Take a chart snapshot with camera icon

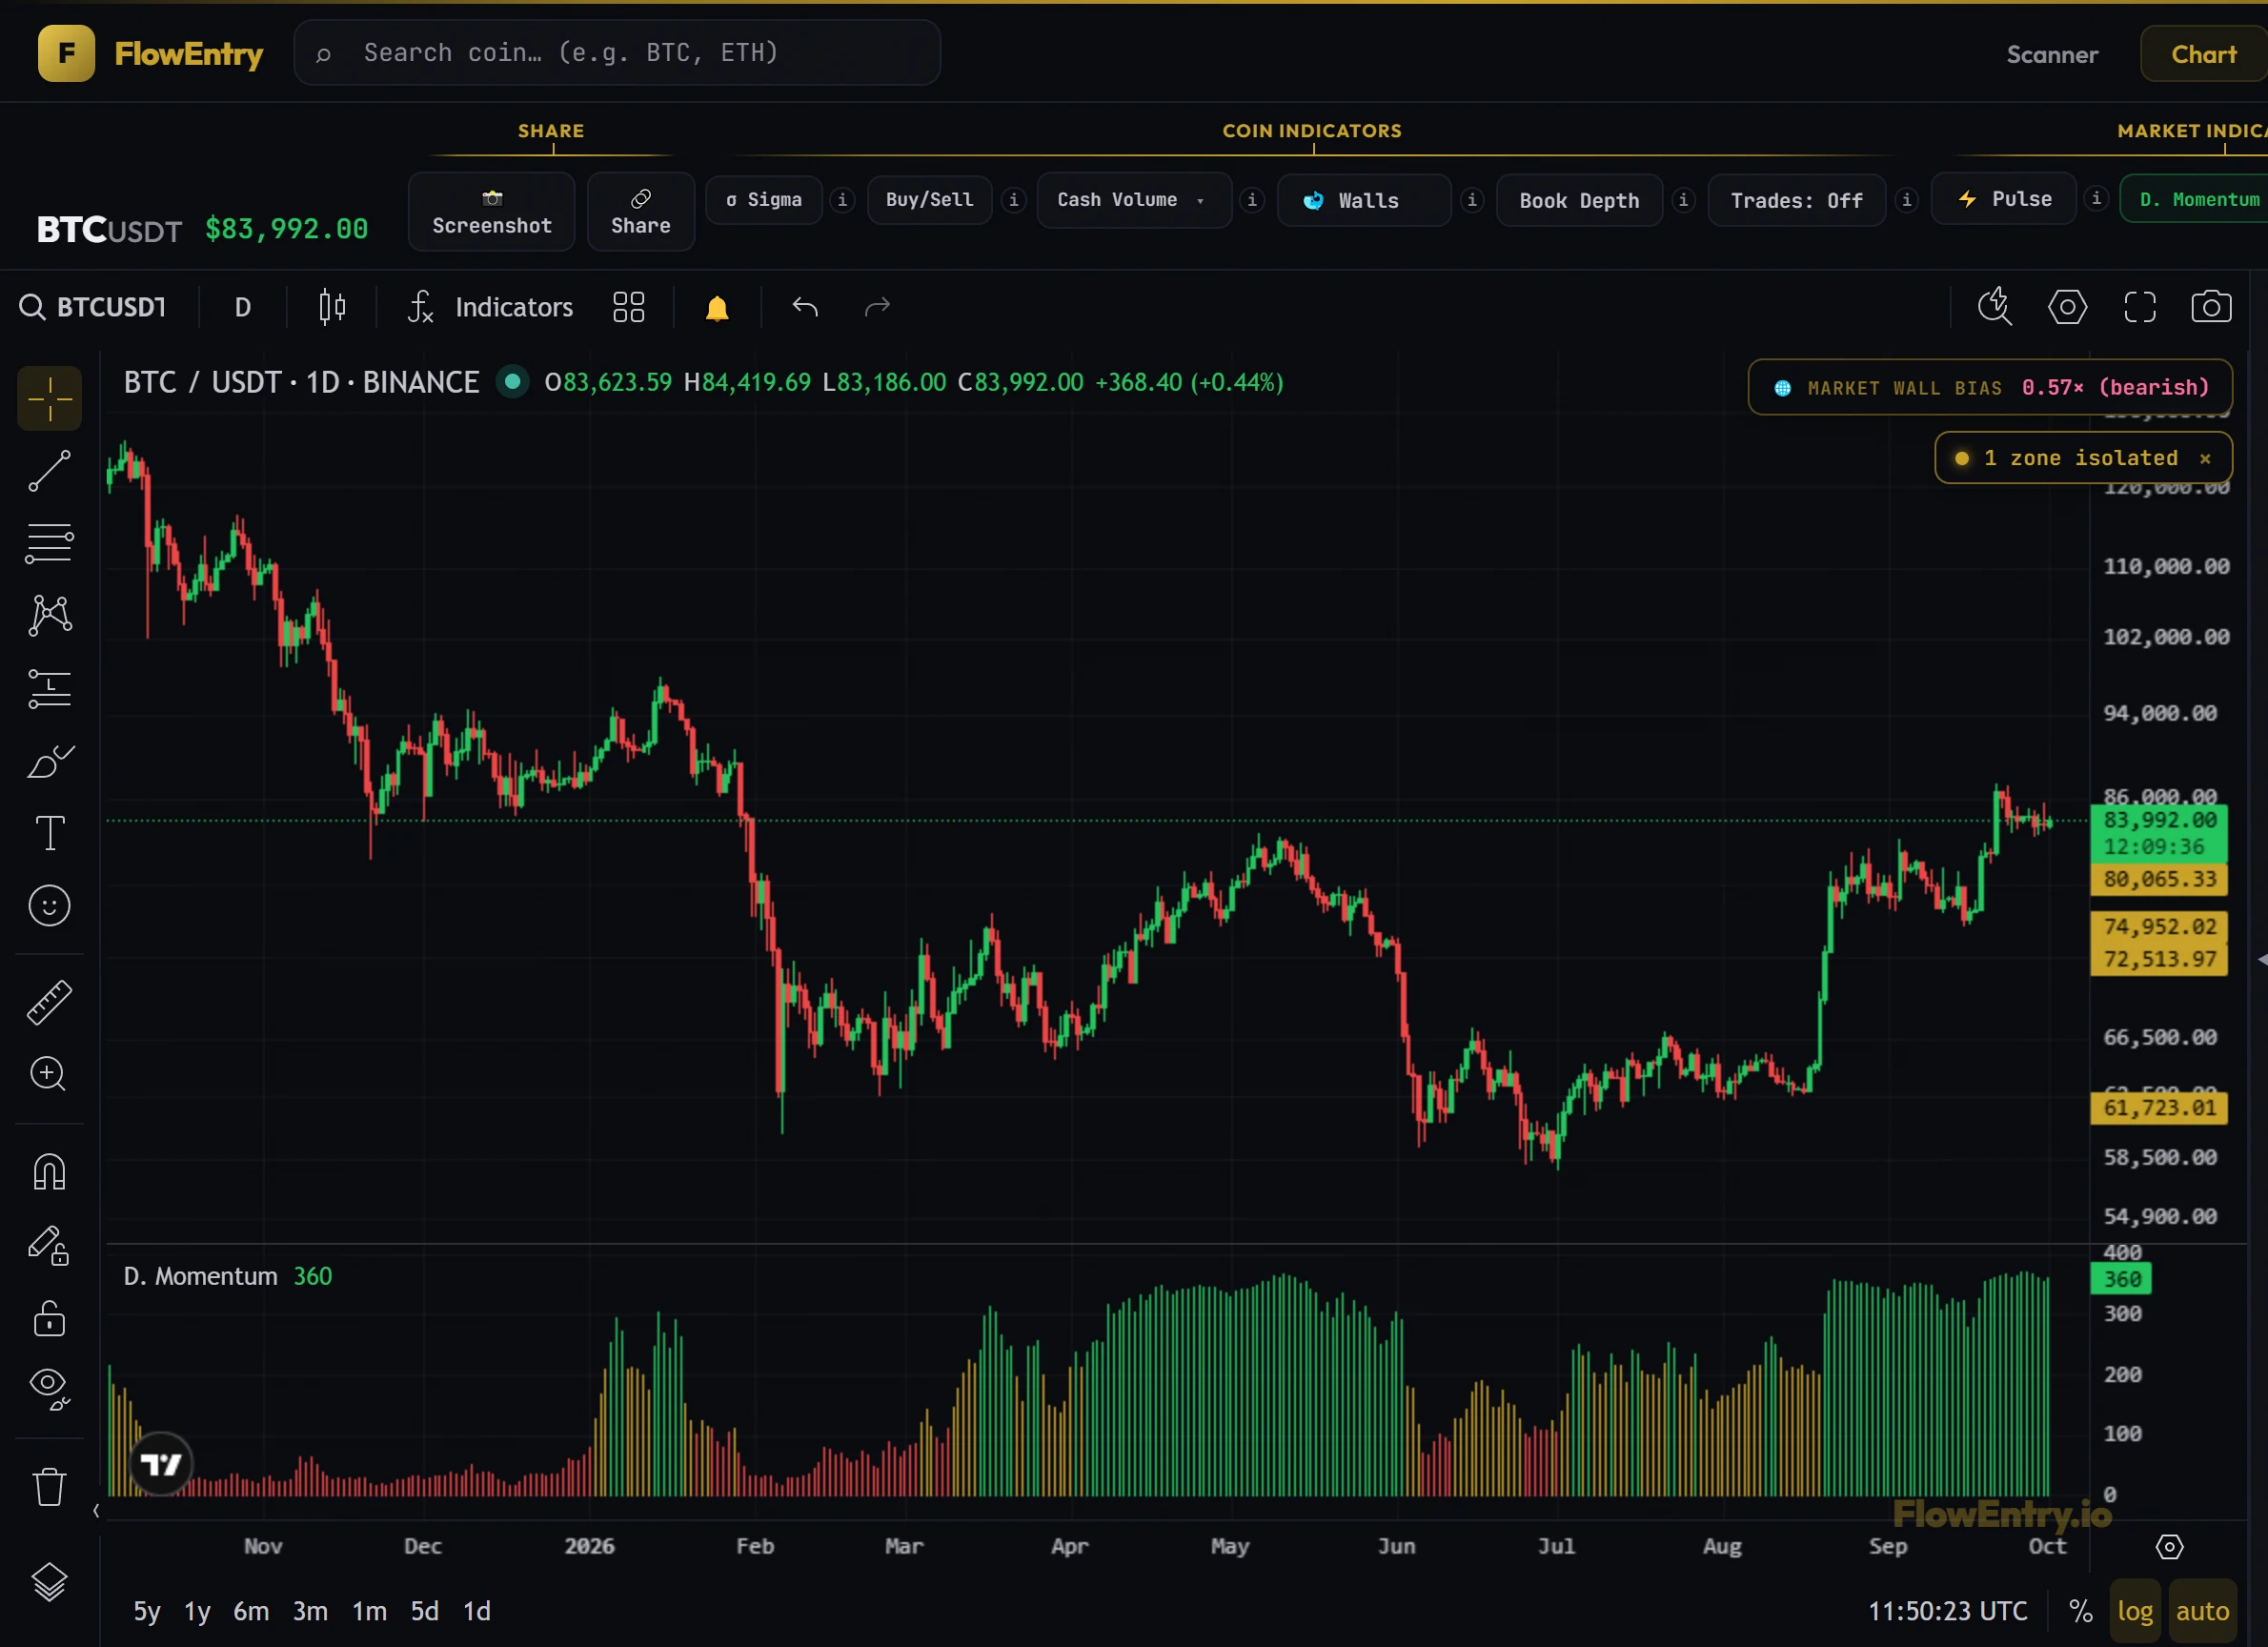(x=2211, y=307)
